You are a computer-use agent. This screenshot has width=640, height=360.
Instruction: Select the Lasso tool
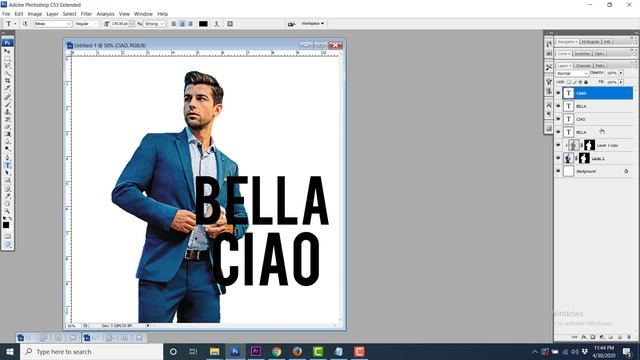point(7,66)
